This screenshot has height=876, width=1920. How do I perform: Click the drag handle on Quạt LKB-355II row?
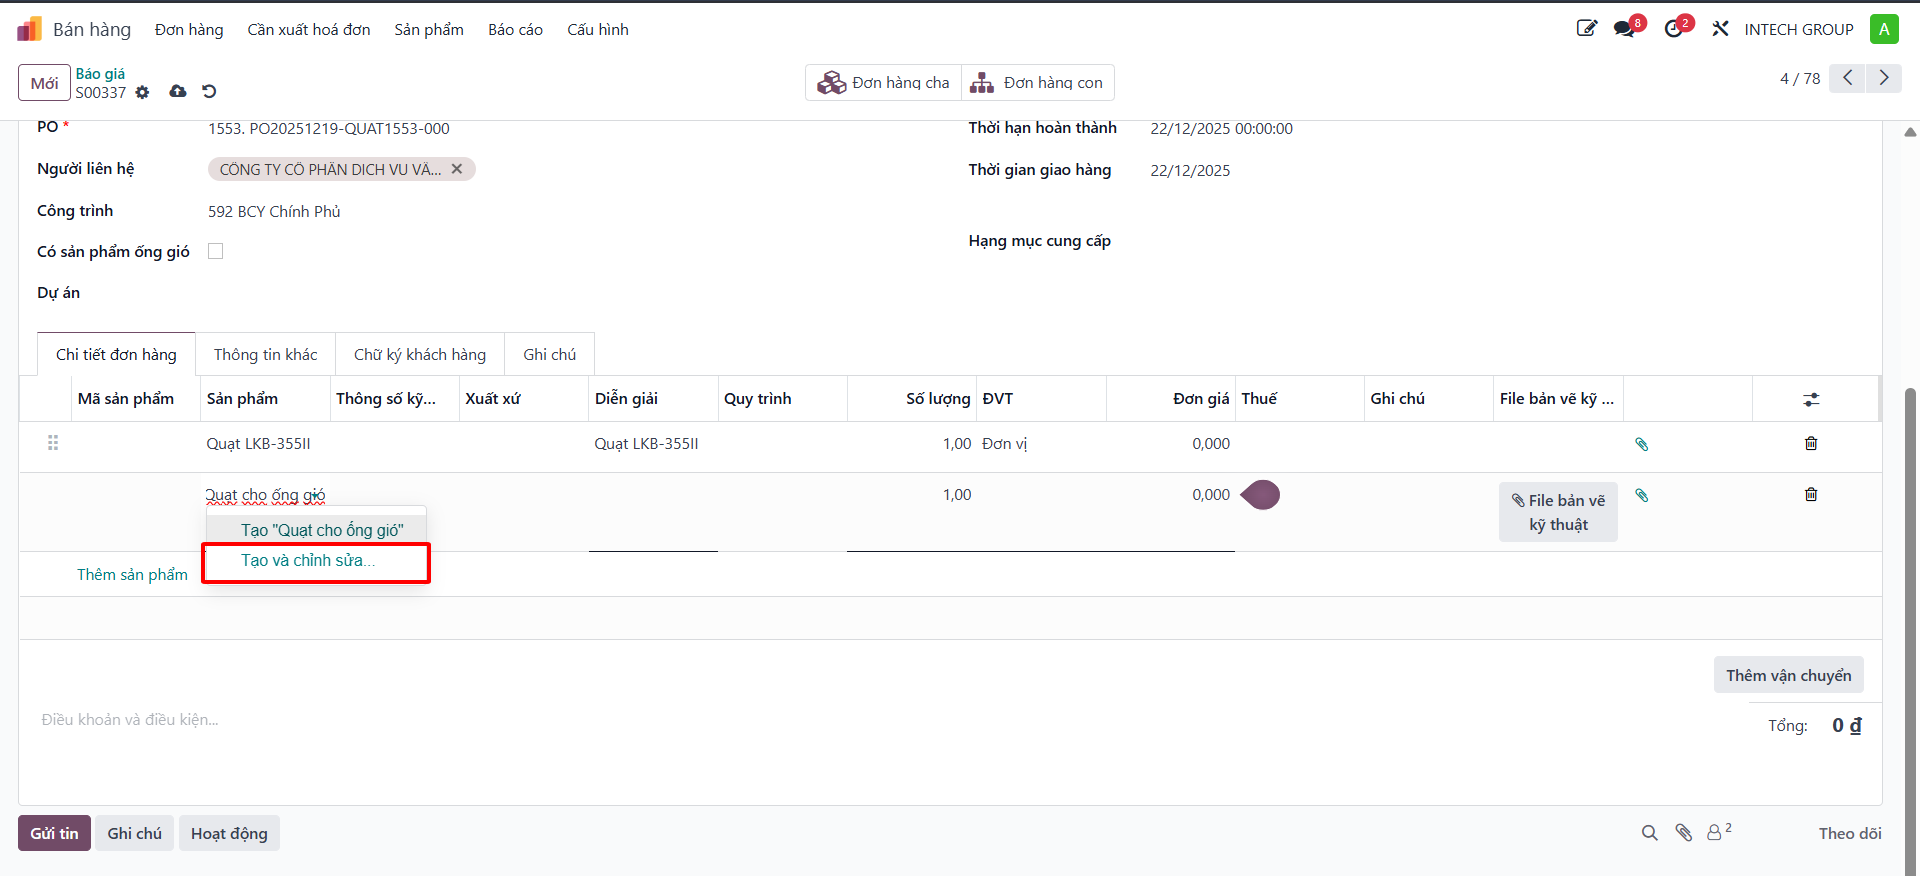[53, 443]
